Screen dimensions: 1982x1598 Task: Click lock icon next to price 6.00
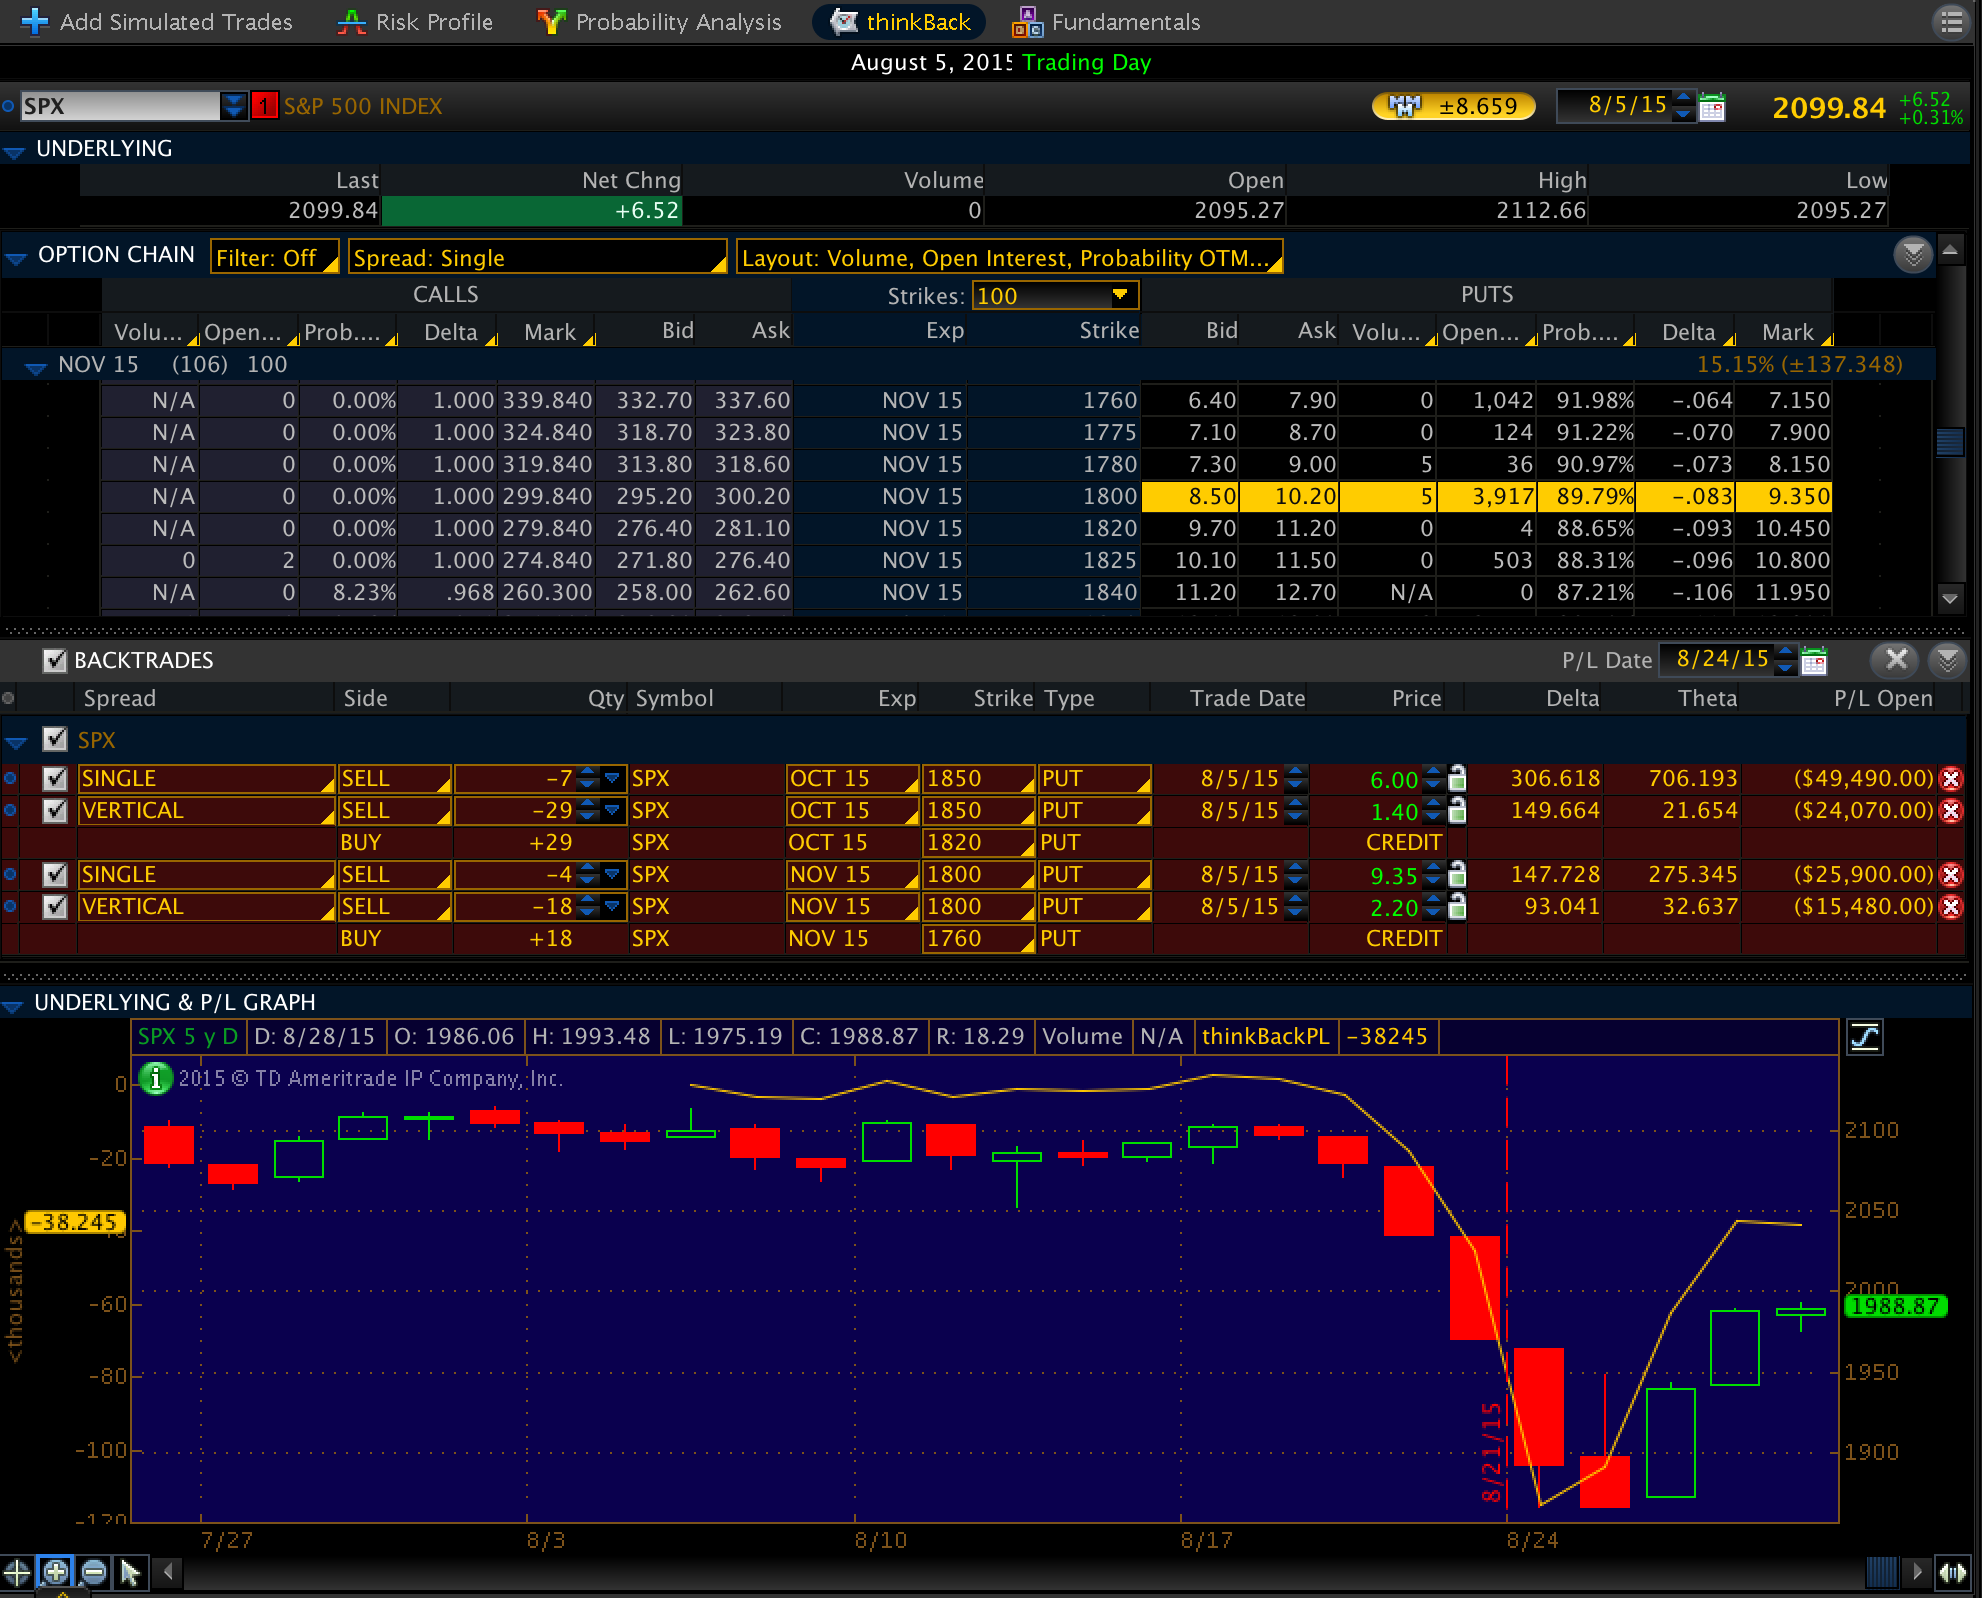point(1458,777)
